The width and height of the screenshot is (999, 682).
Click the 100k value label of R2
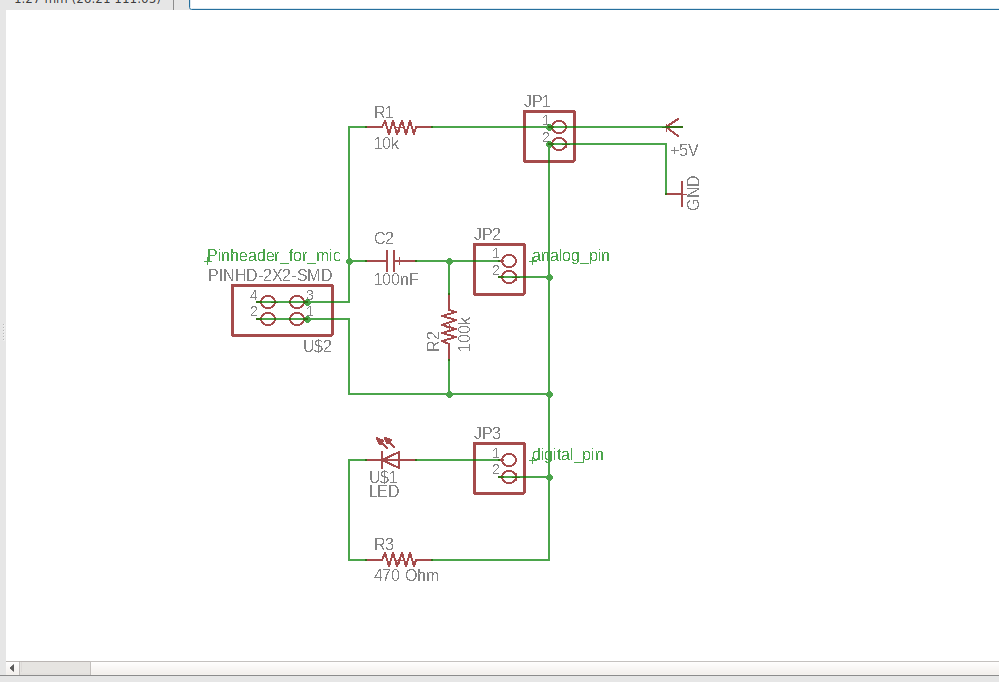(464, 334)
